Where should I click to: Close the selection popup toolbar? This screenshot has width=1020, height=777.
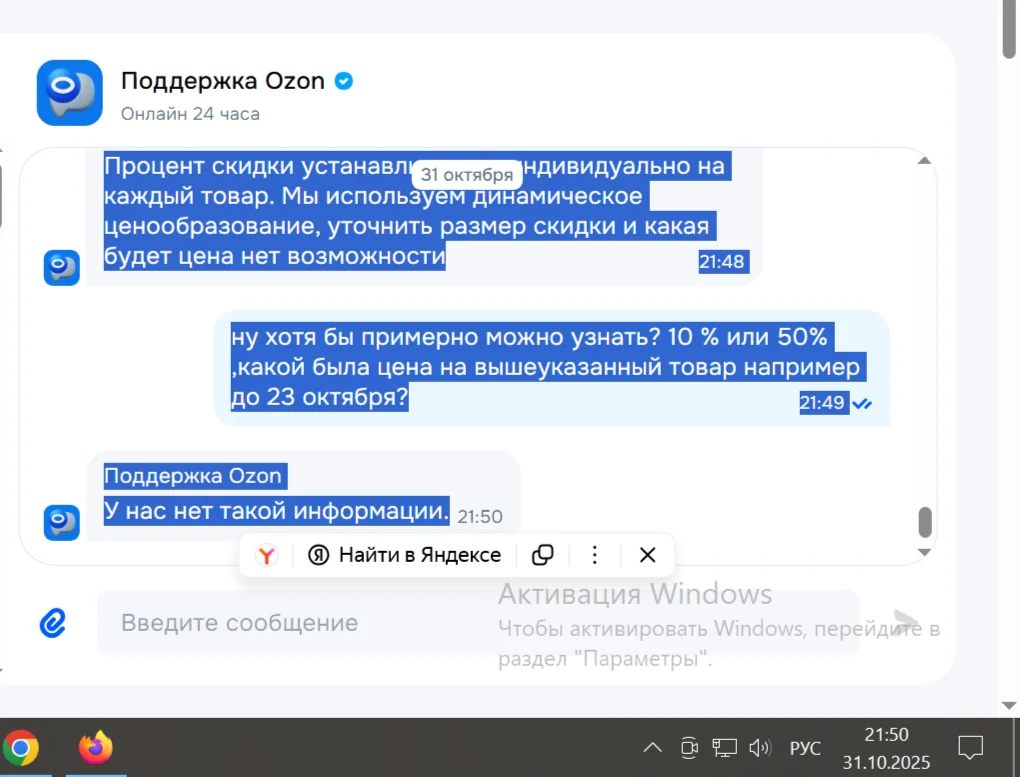tap(647, 555)
